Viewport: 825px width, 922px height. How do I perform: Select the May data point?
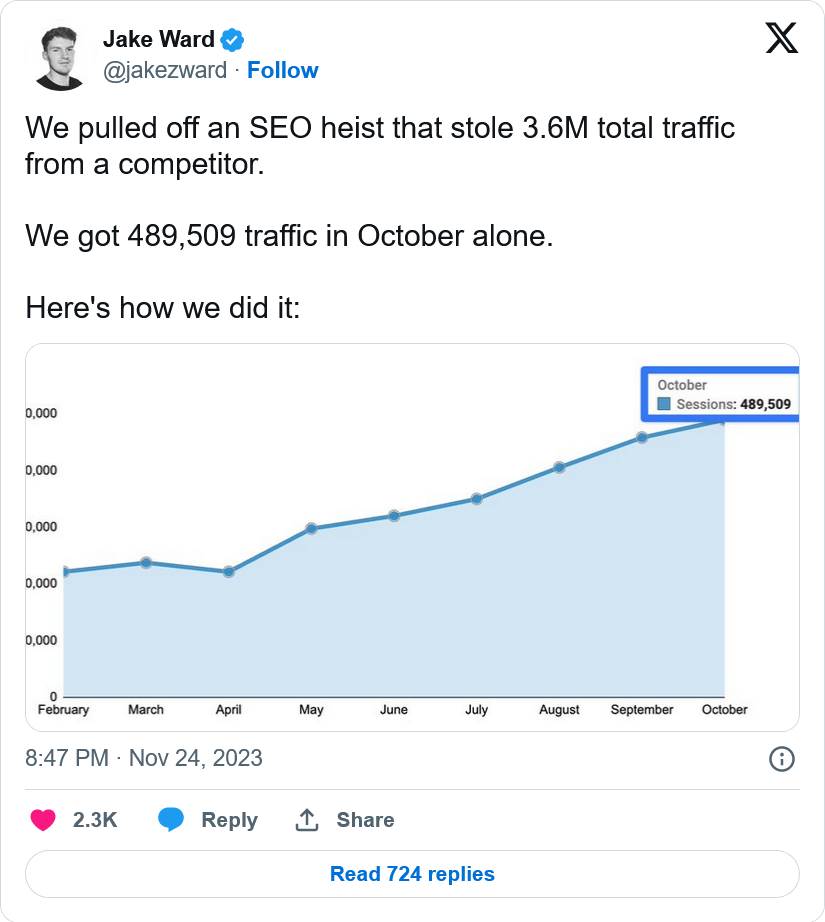[x=312, y=528]
